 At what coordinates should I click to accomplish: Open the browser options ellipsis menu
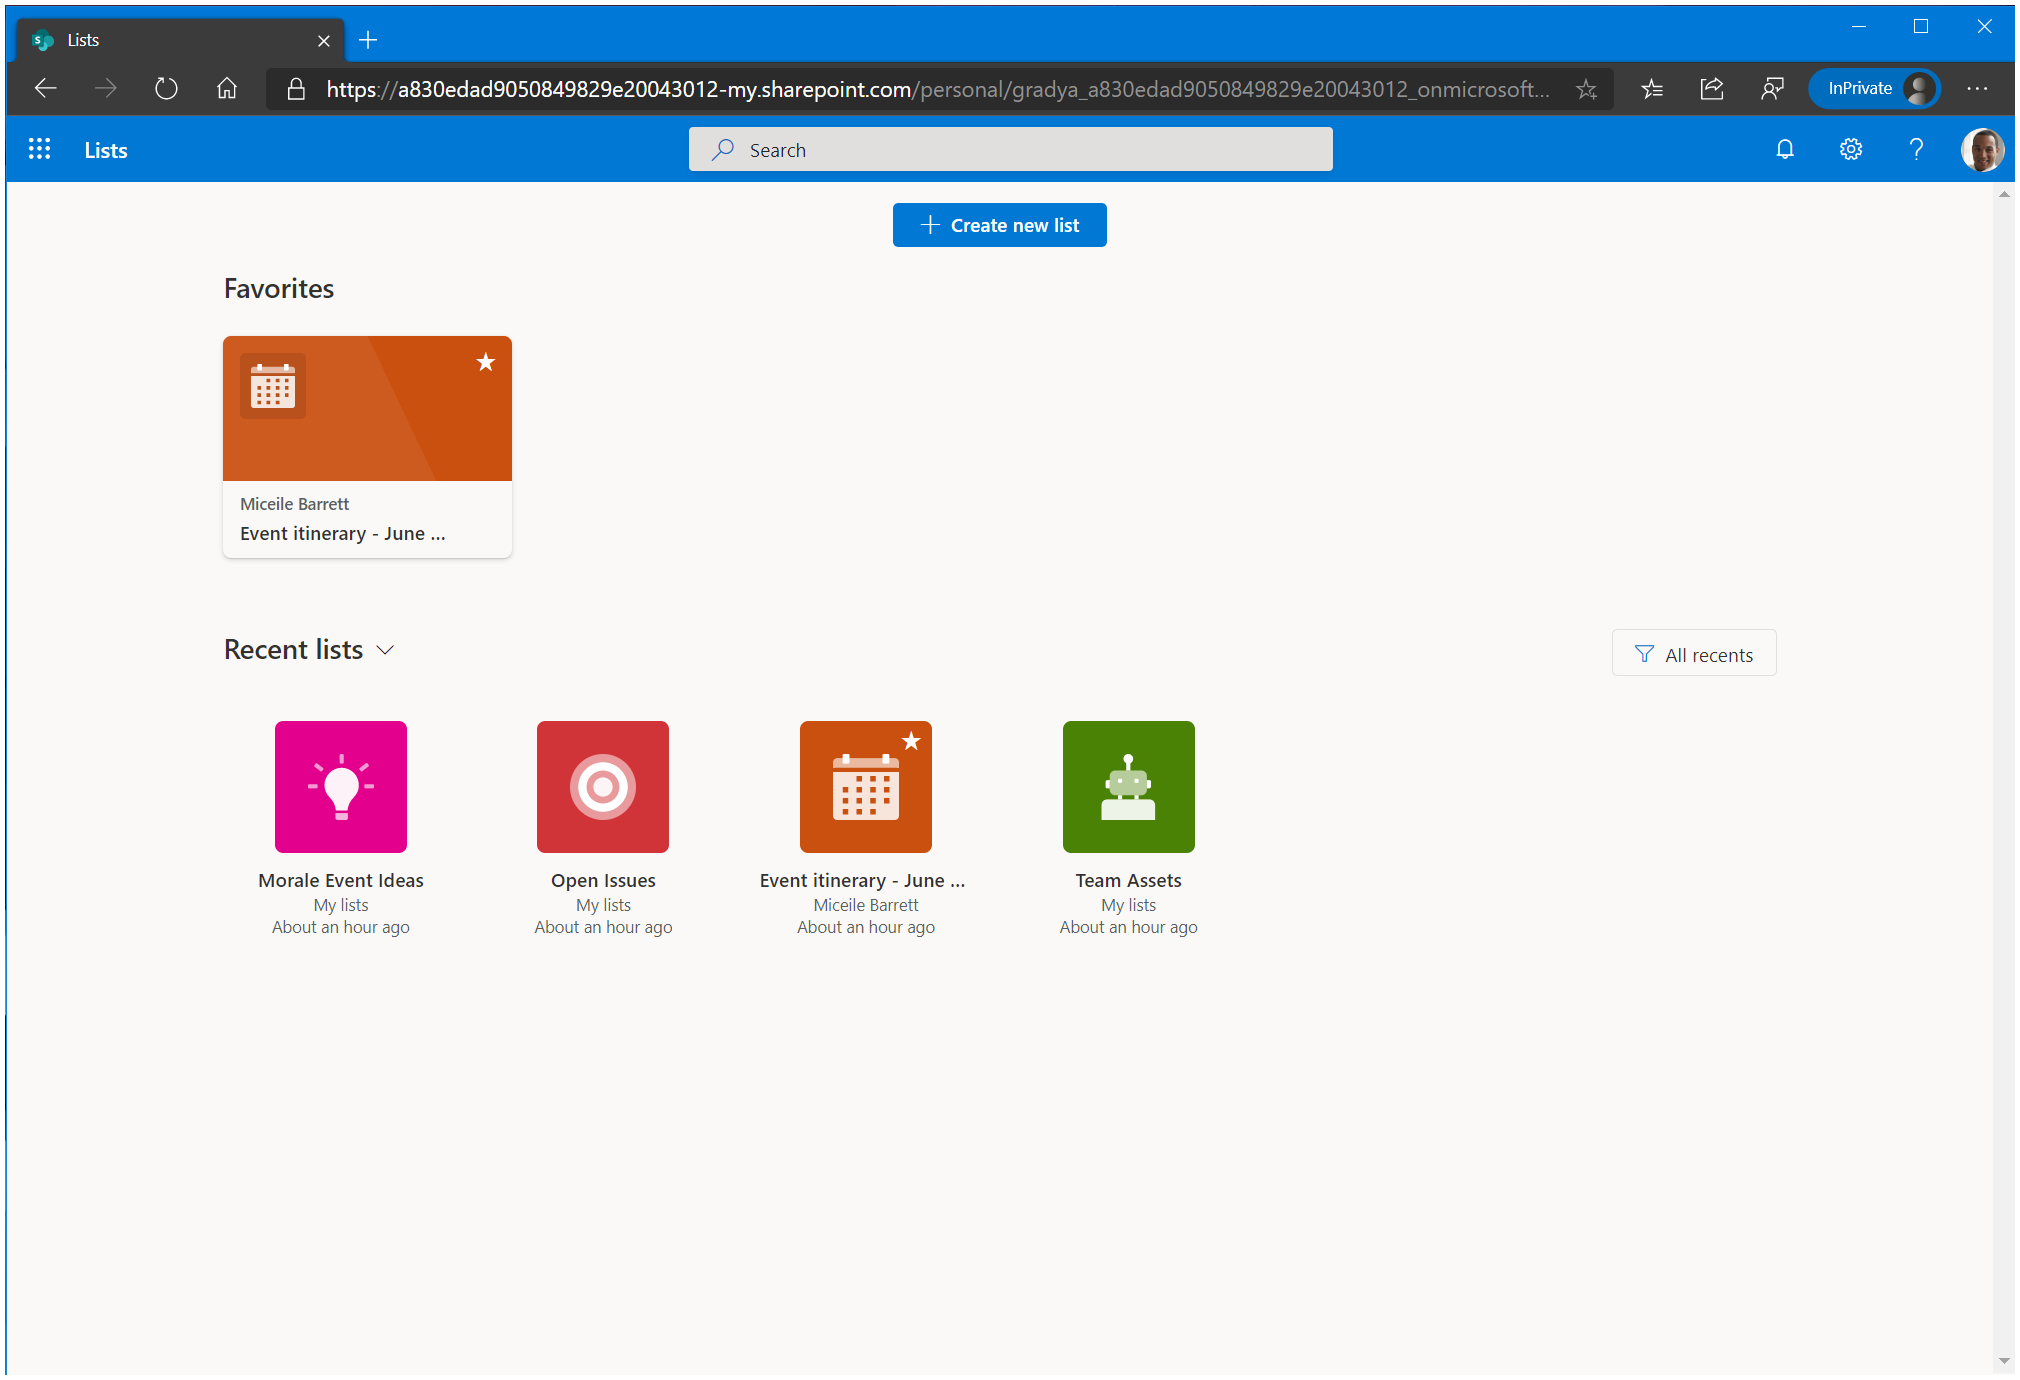click(x=1977, y=88)
